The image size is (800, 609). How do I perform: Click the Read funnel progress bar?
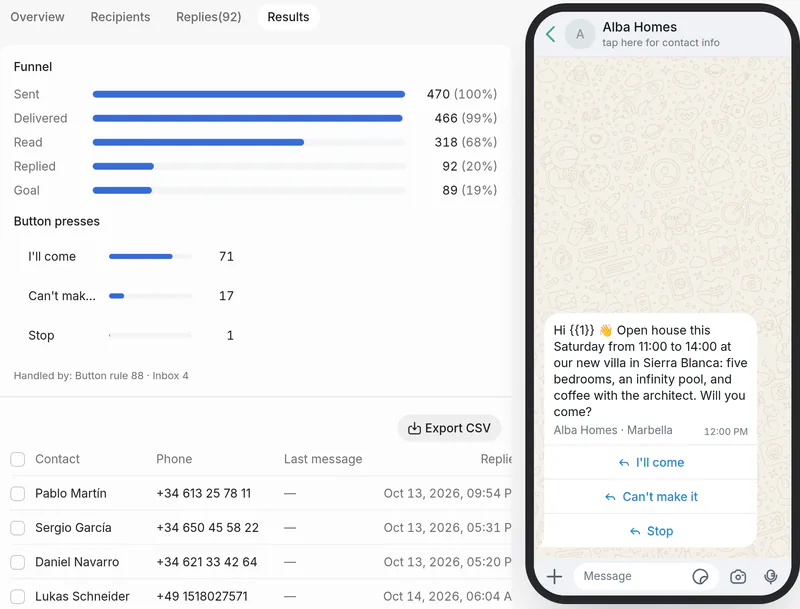pyautogui.click(x=248, y=142)
